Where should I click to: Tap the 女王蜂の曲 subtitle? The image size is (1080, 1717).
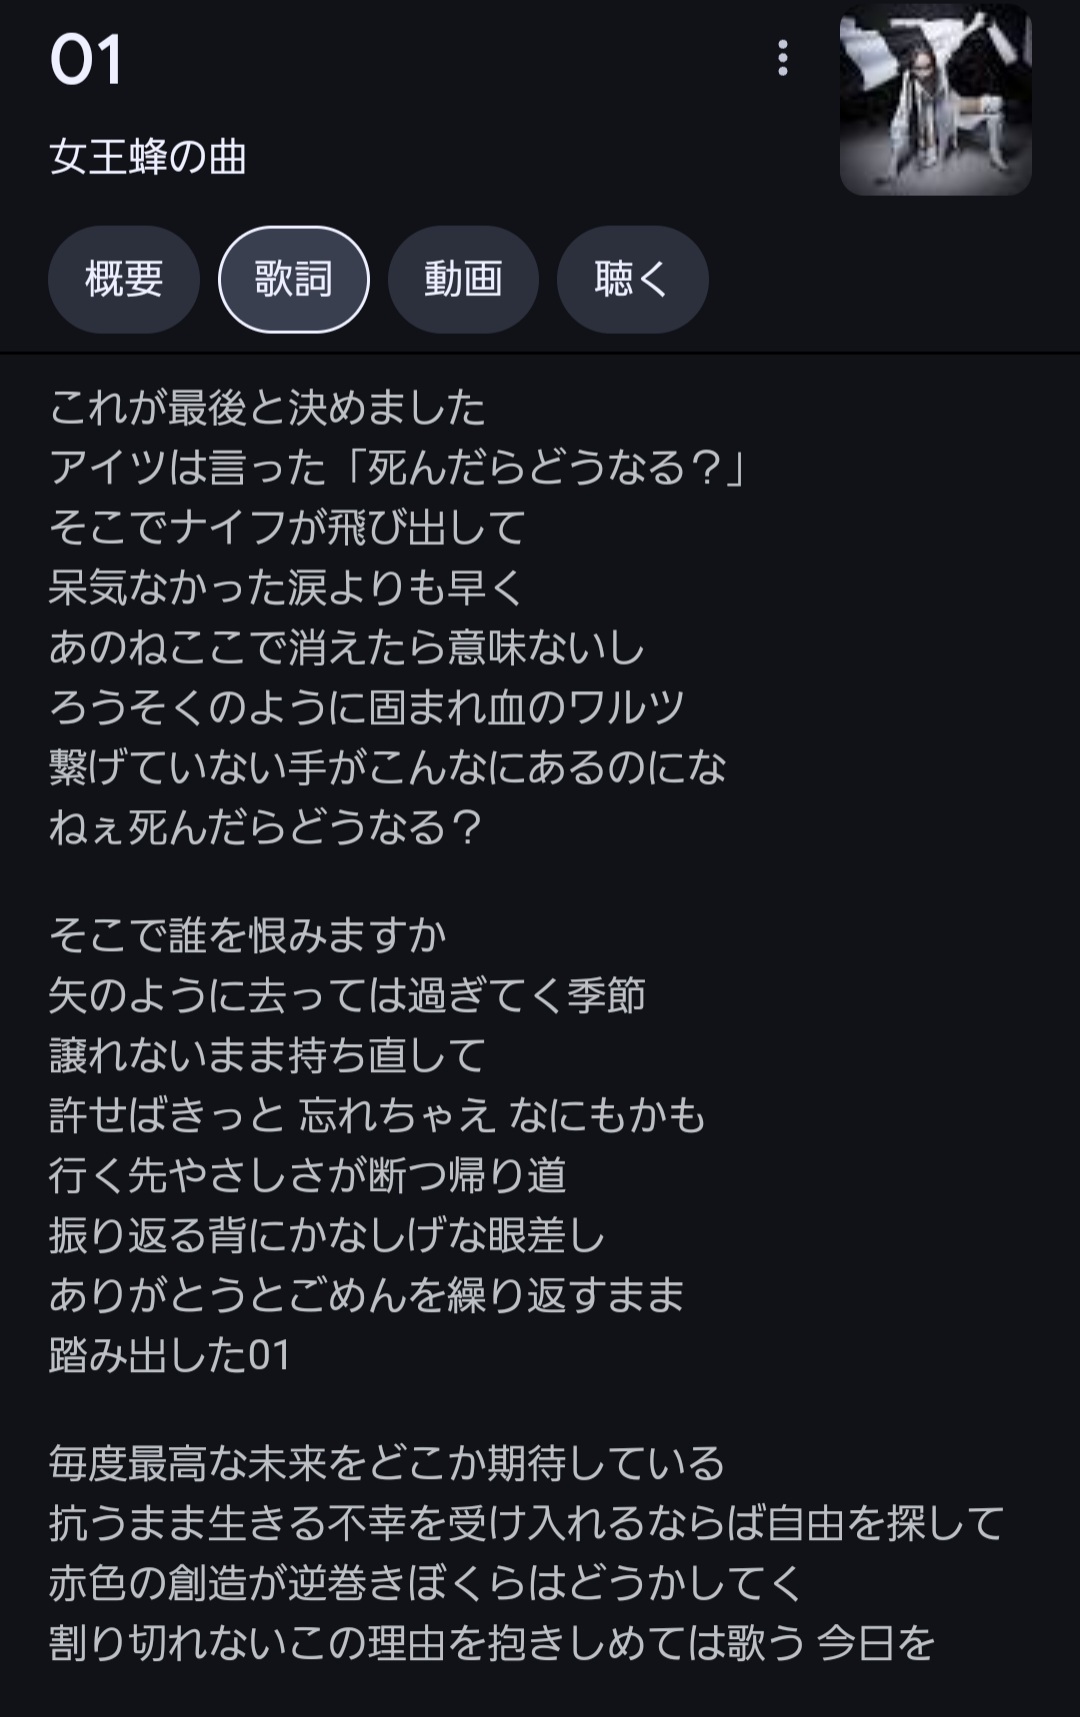click(x=148, y=157)
